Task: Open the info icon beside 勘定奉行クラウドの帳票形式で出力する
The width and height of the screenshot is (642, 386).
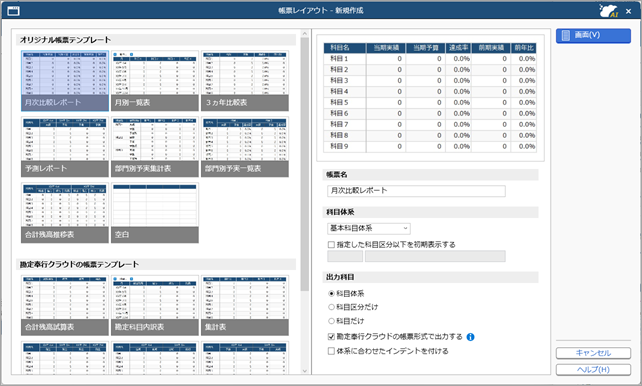Action: click(x=470, y=337)
